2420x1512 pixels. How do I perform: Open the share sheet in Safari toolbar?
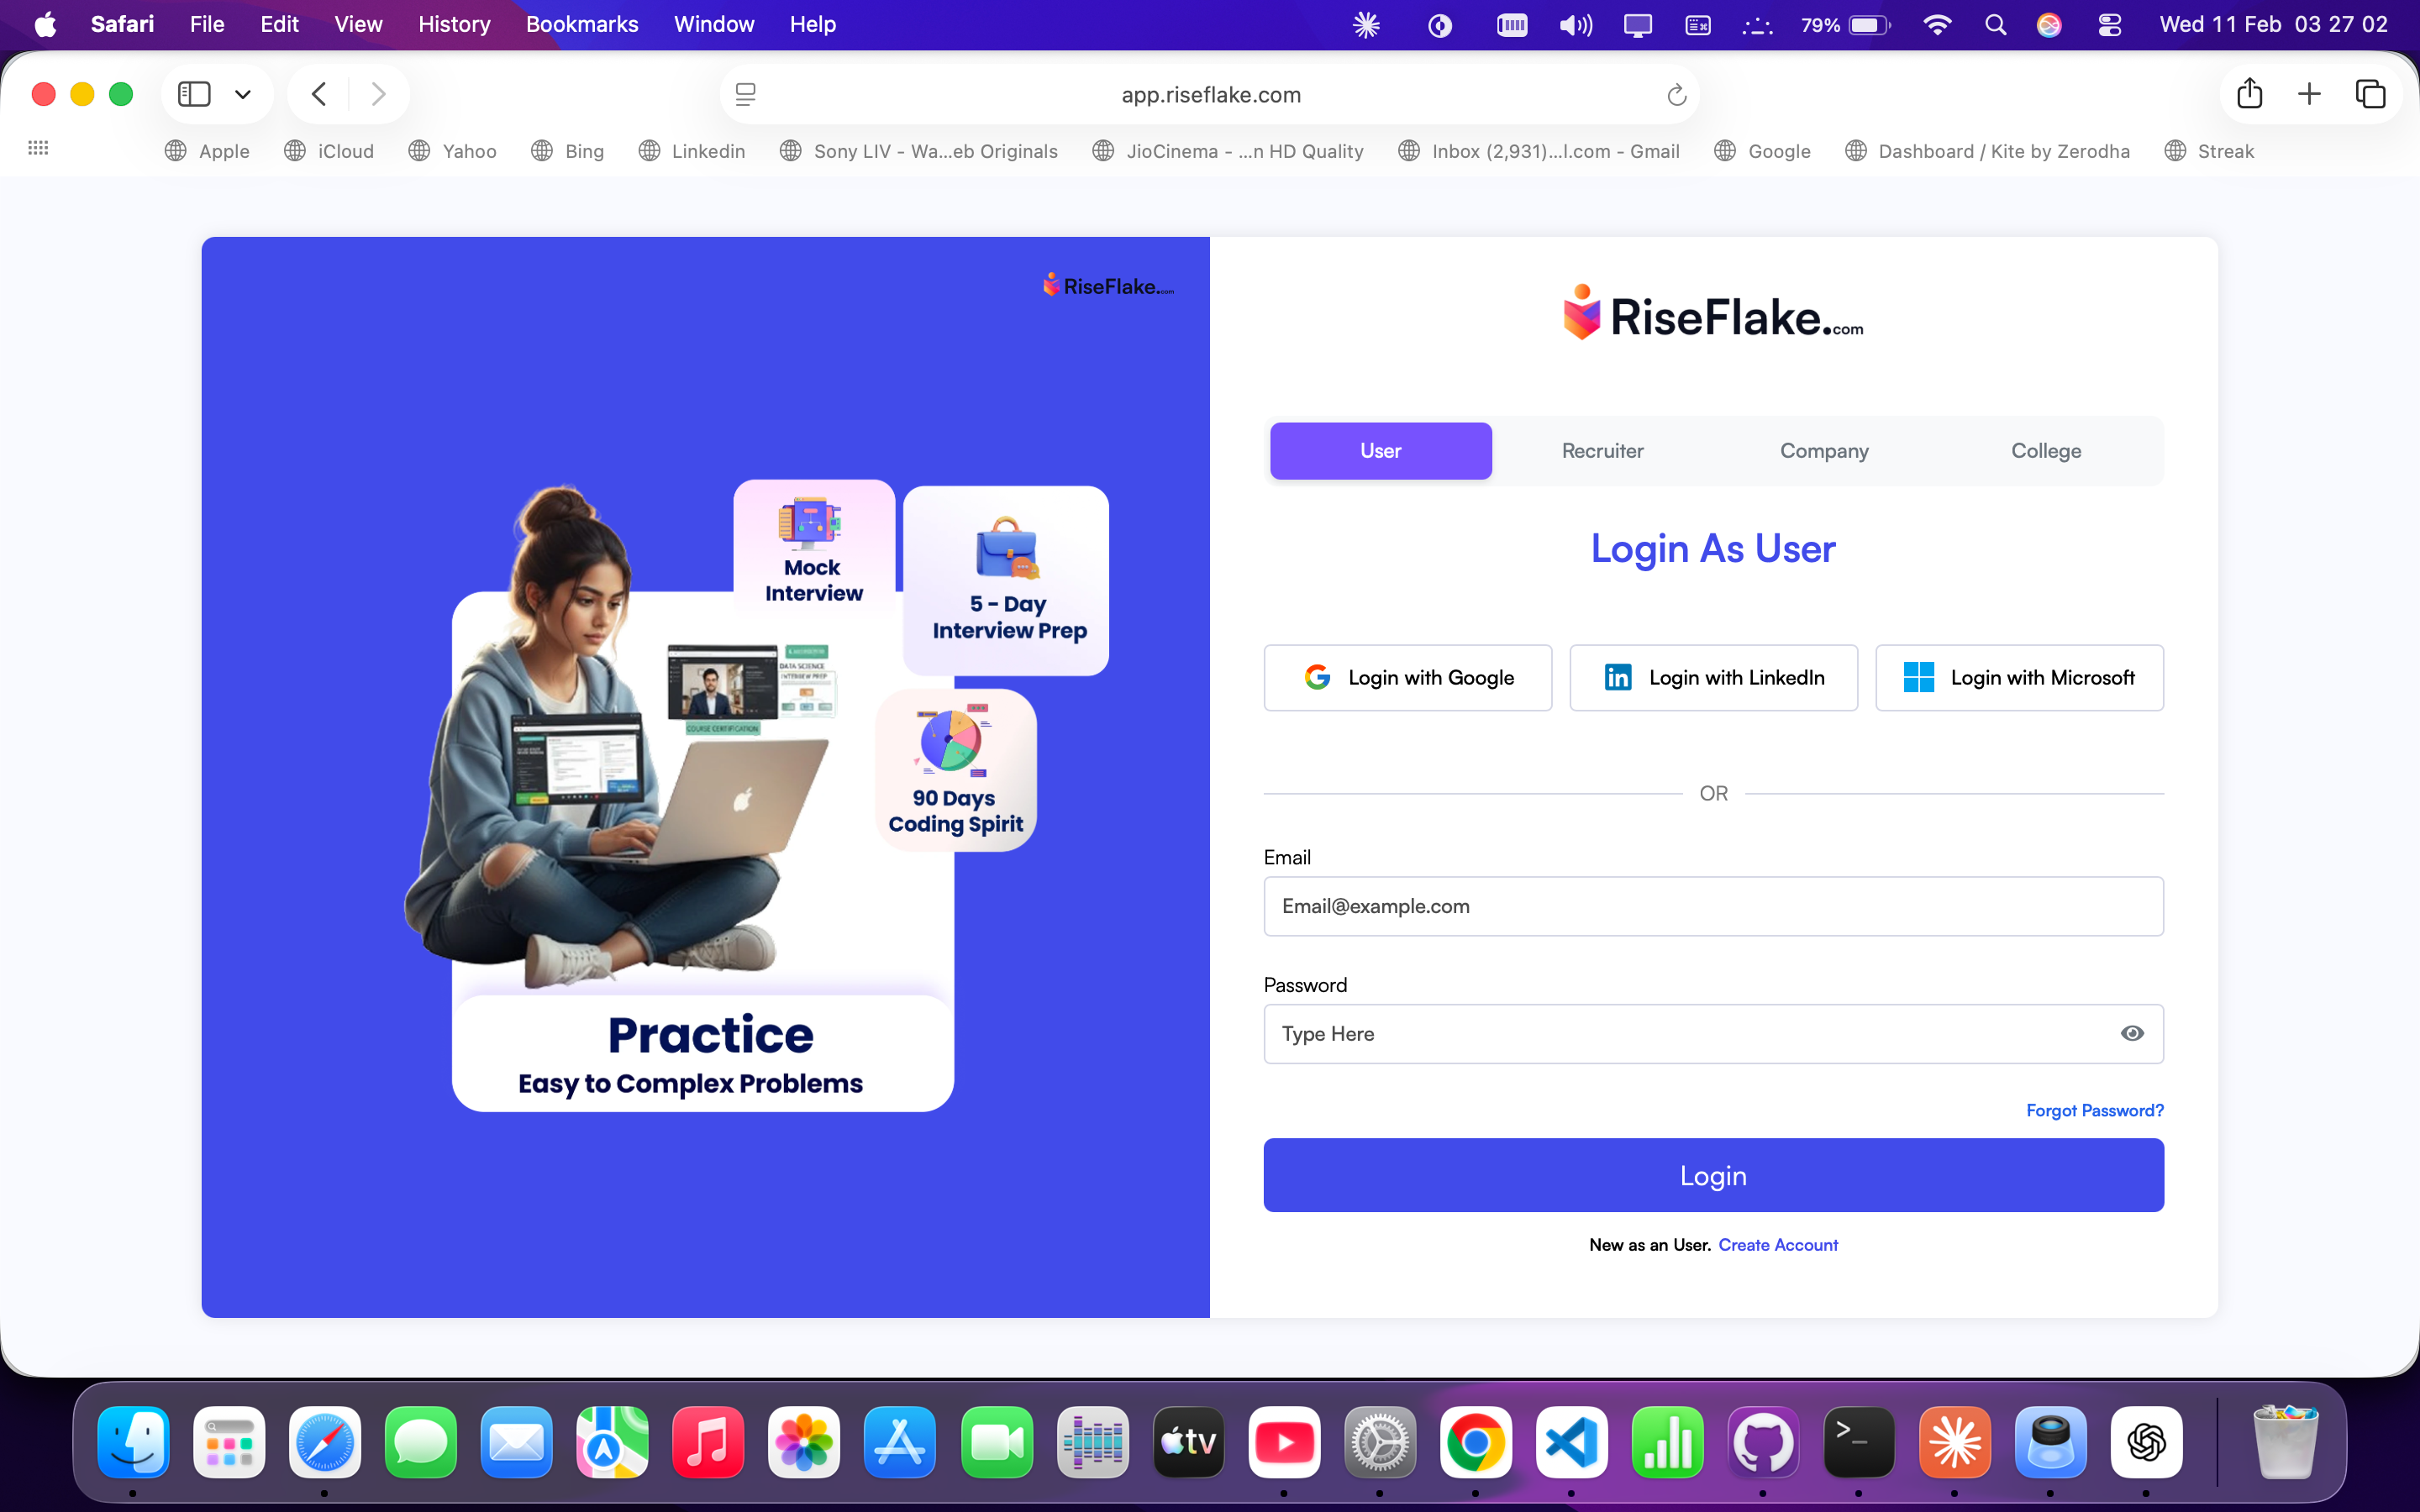coord(2250,93)
